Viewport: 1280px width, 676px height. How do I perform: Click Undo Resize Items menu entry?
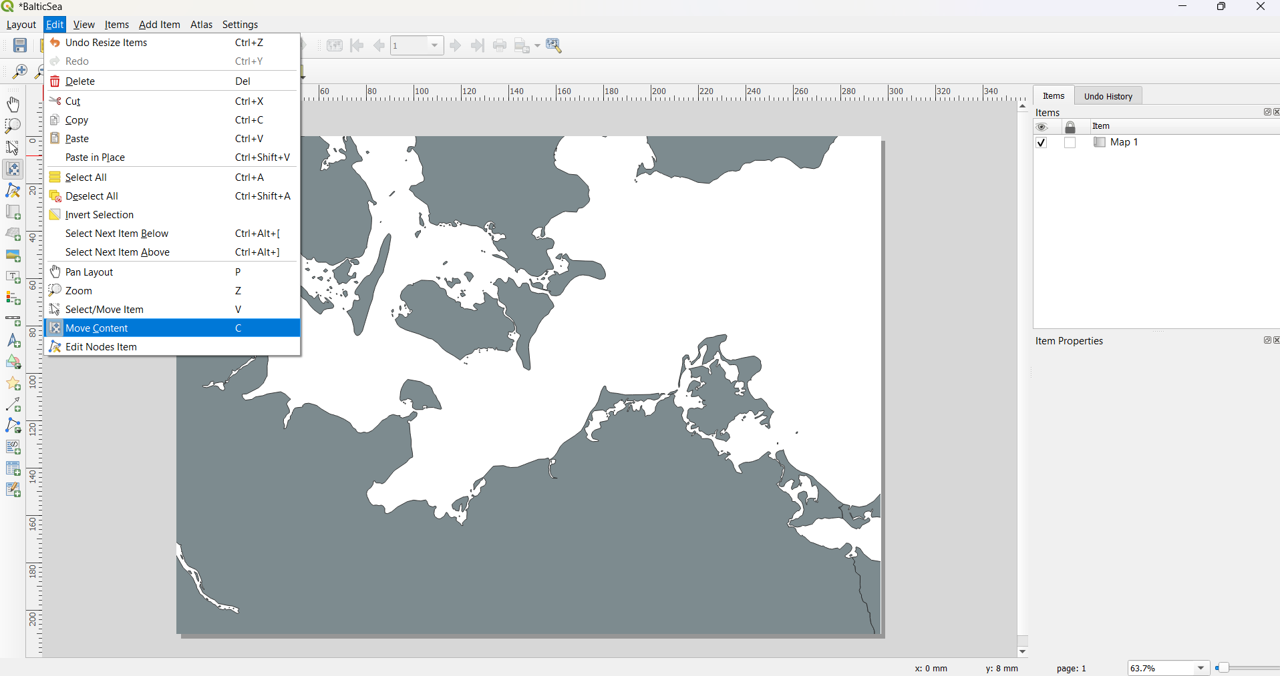point(106,43)
